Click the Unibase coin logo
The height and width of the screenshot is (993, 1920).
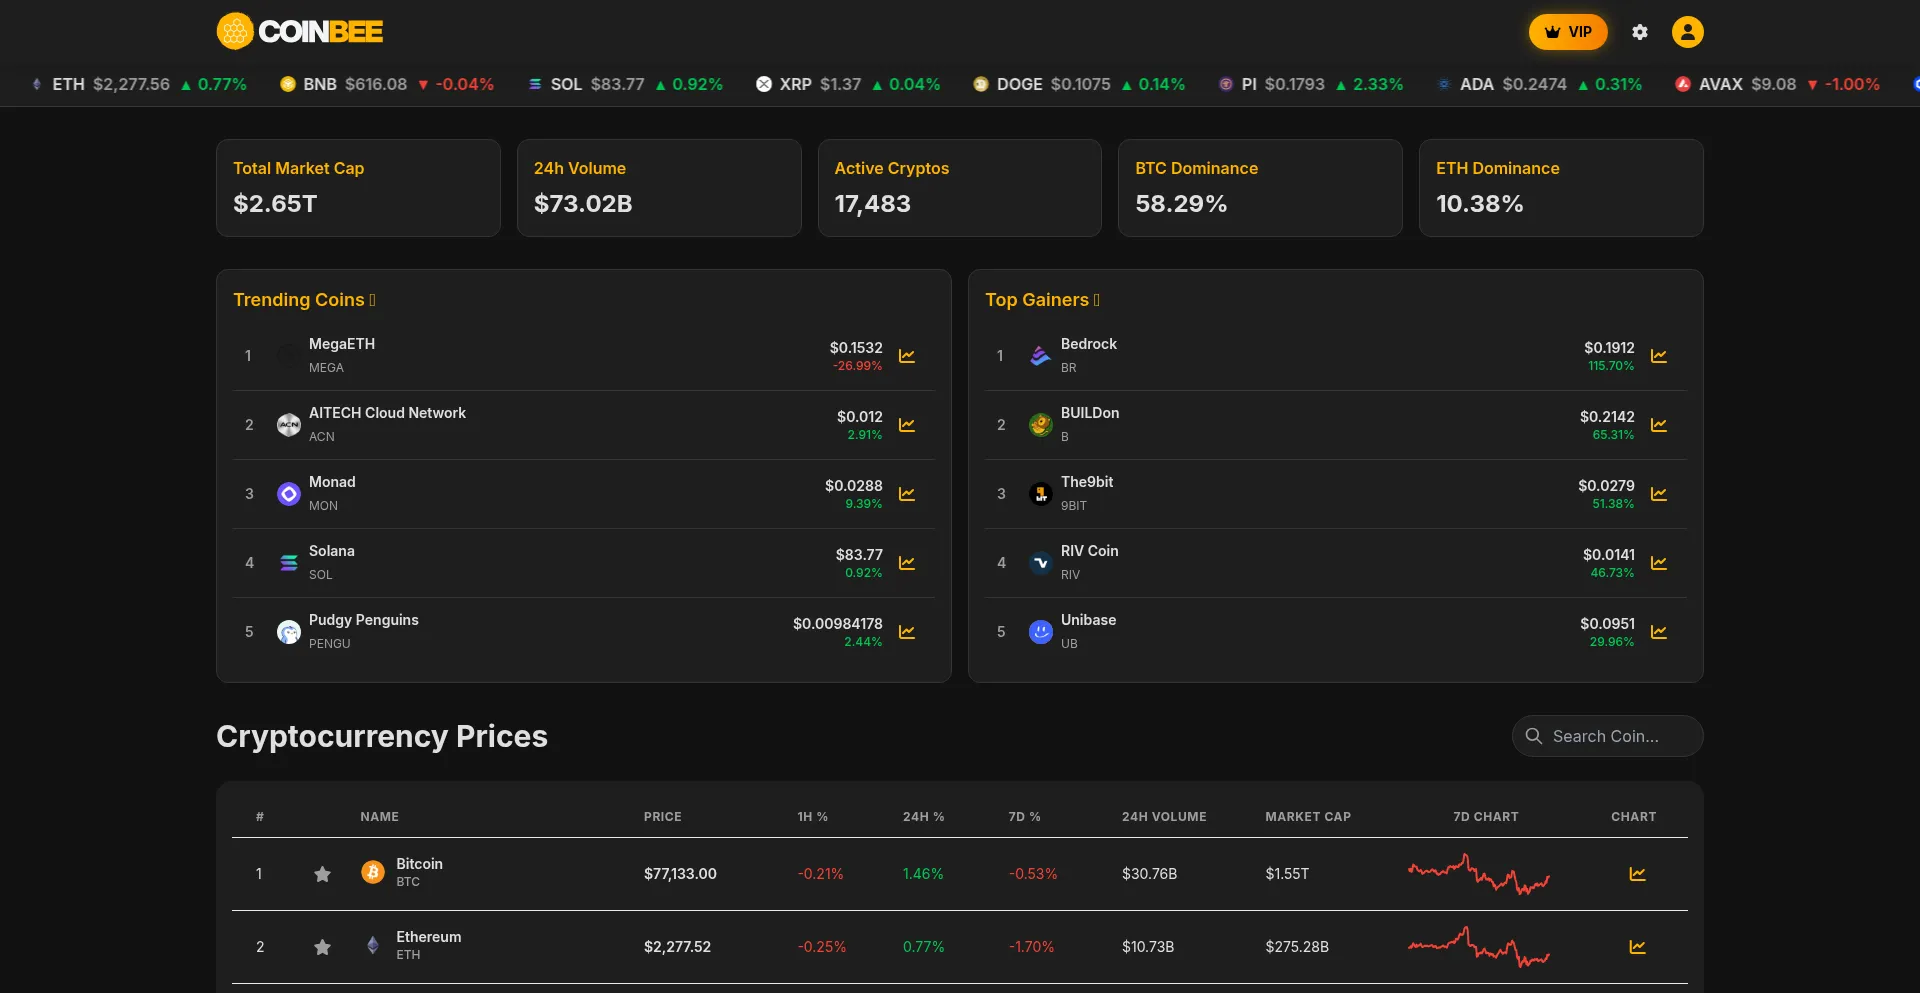[x=1041, y=632]
